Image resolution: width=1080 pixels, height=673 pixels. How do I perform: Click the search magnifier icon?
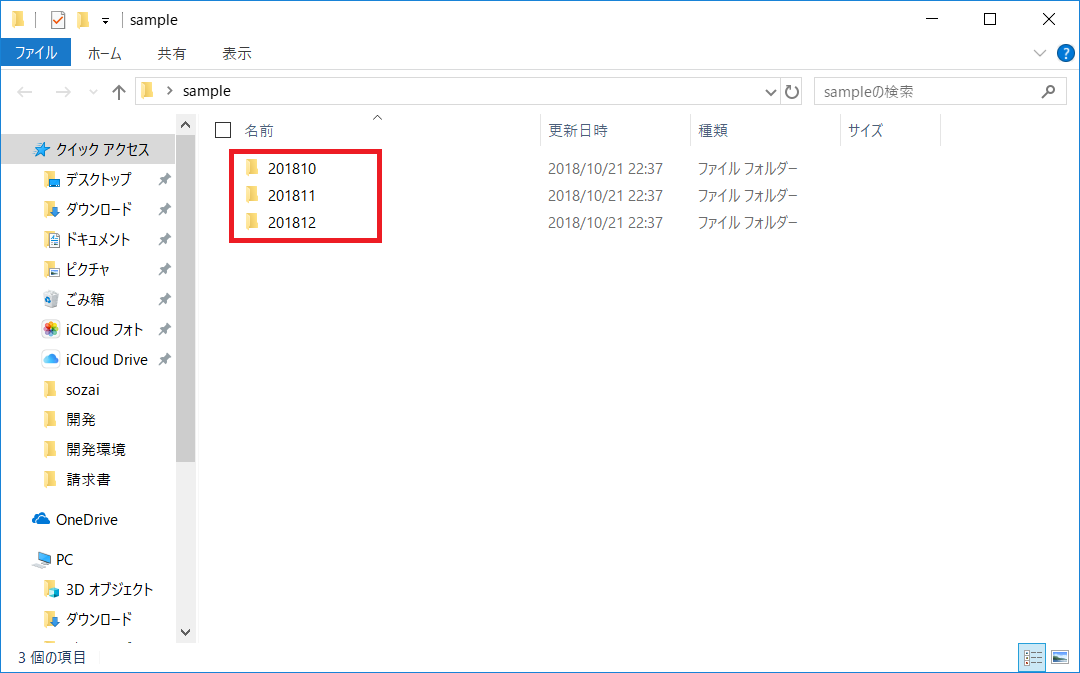point(1047,91)
